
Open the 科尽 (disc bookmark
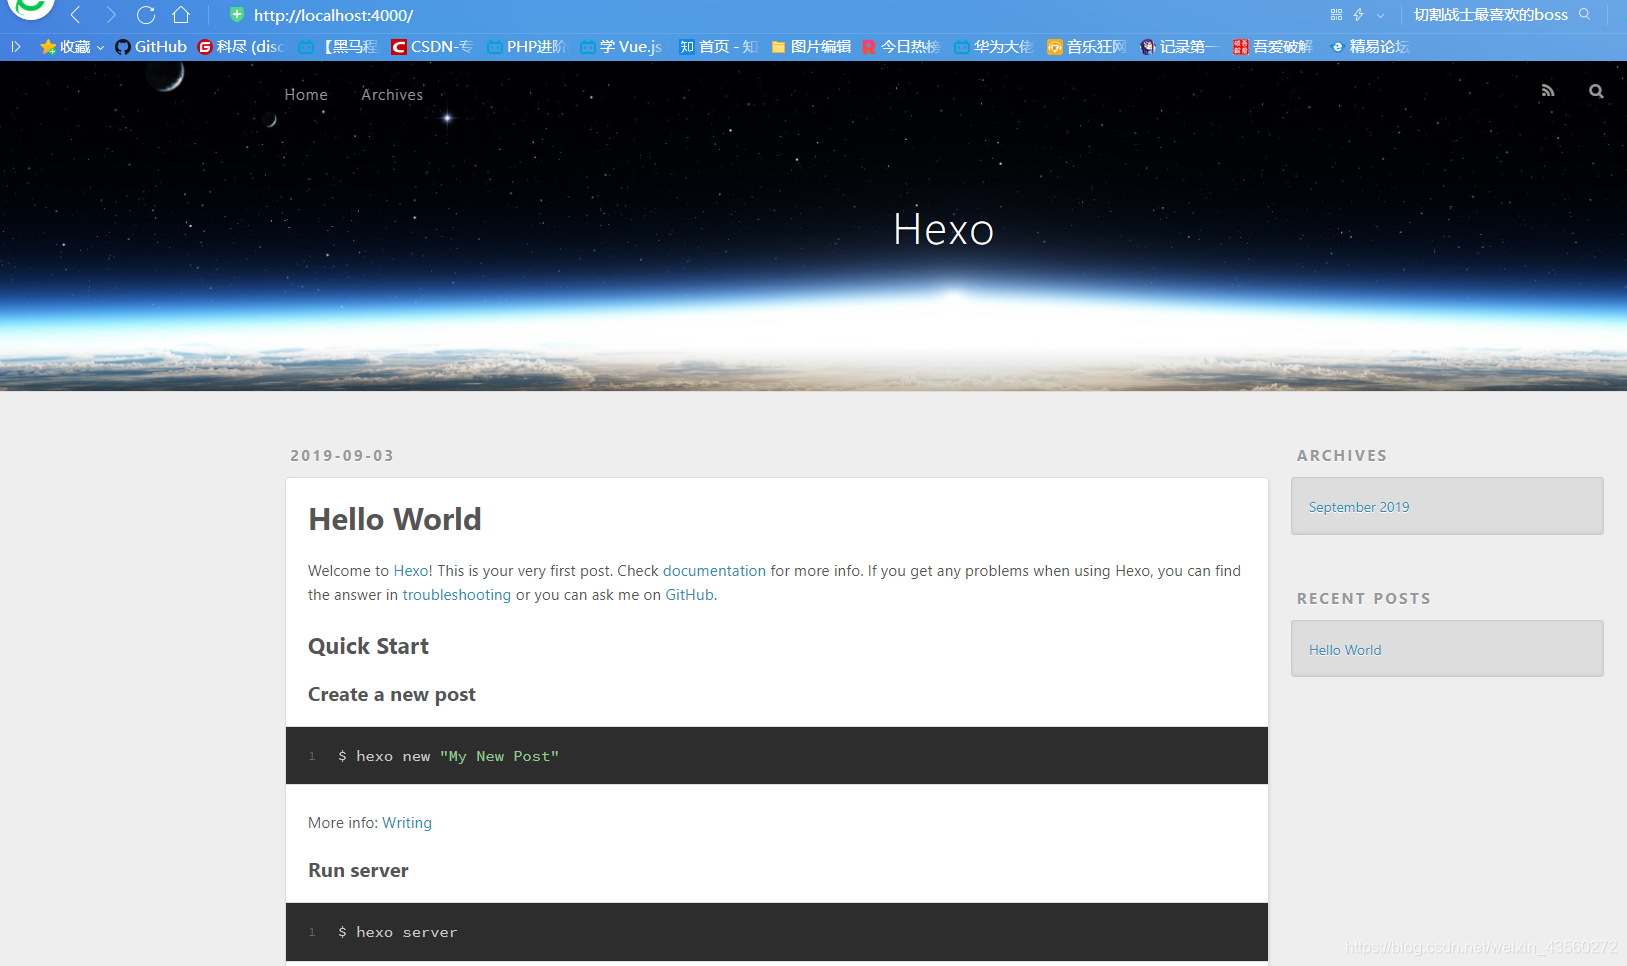pos(241,46)
